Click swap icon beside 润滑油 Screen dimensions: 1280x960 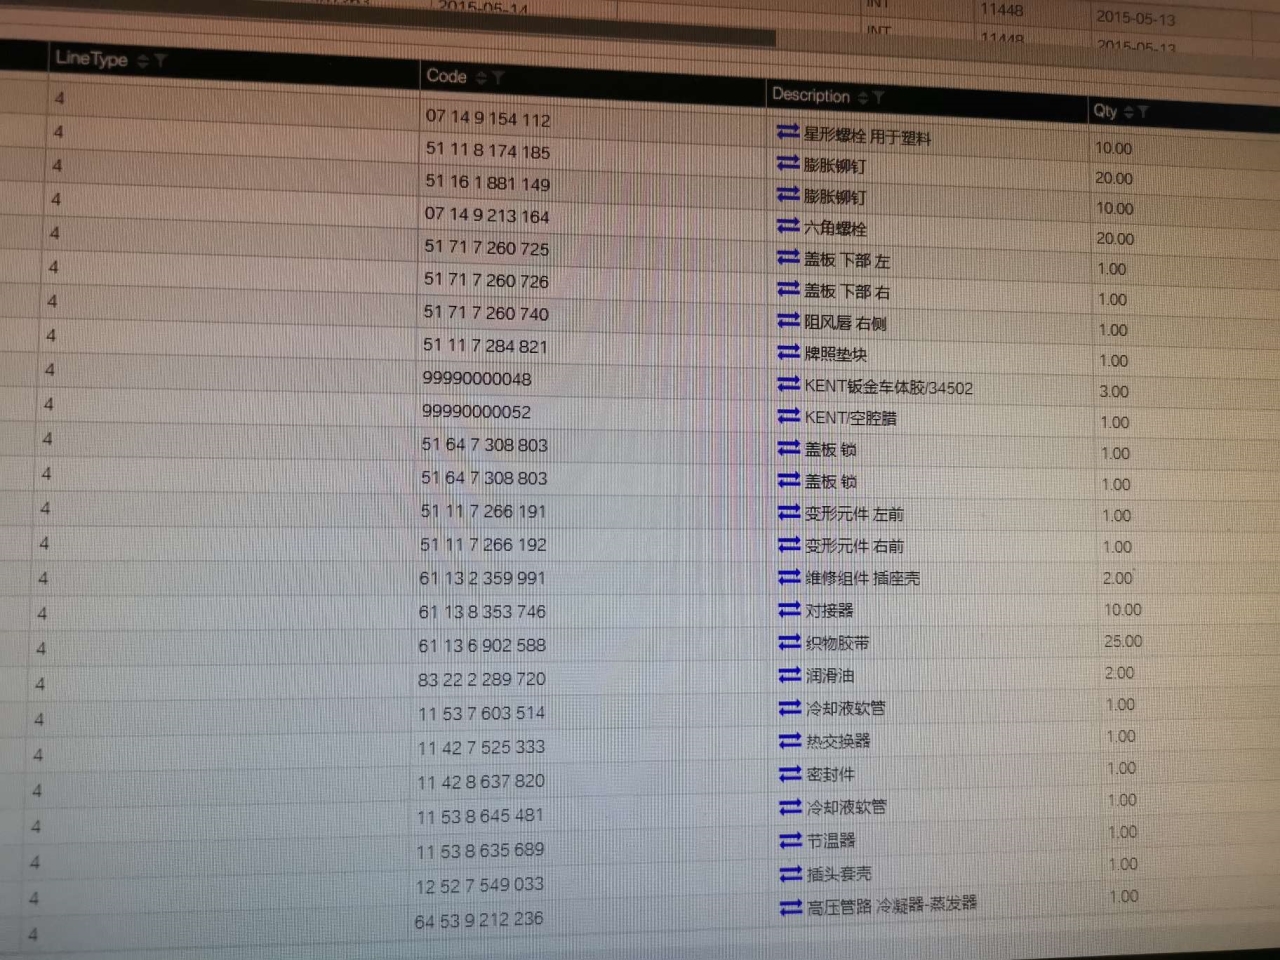pyautogui.click(x=790, y=674)
